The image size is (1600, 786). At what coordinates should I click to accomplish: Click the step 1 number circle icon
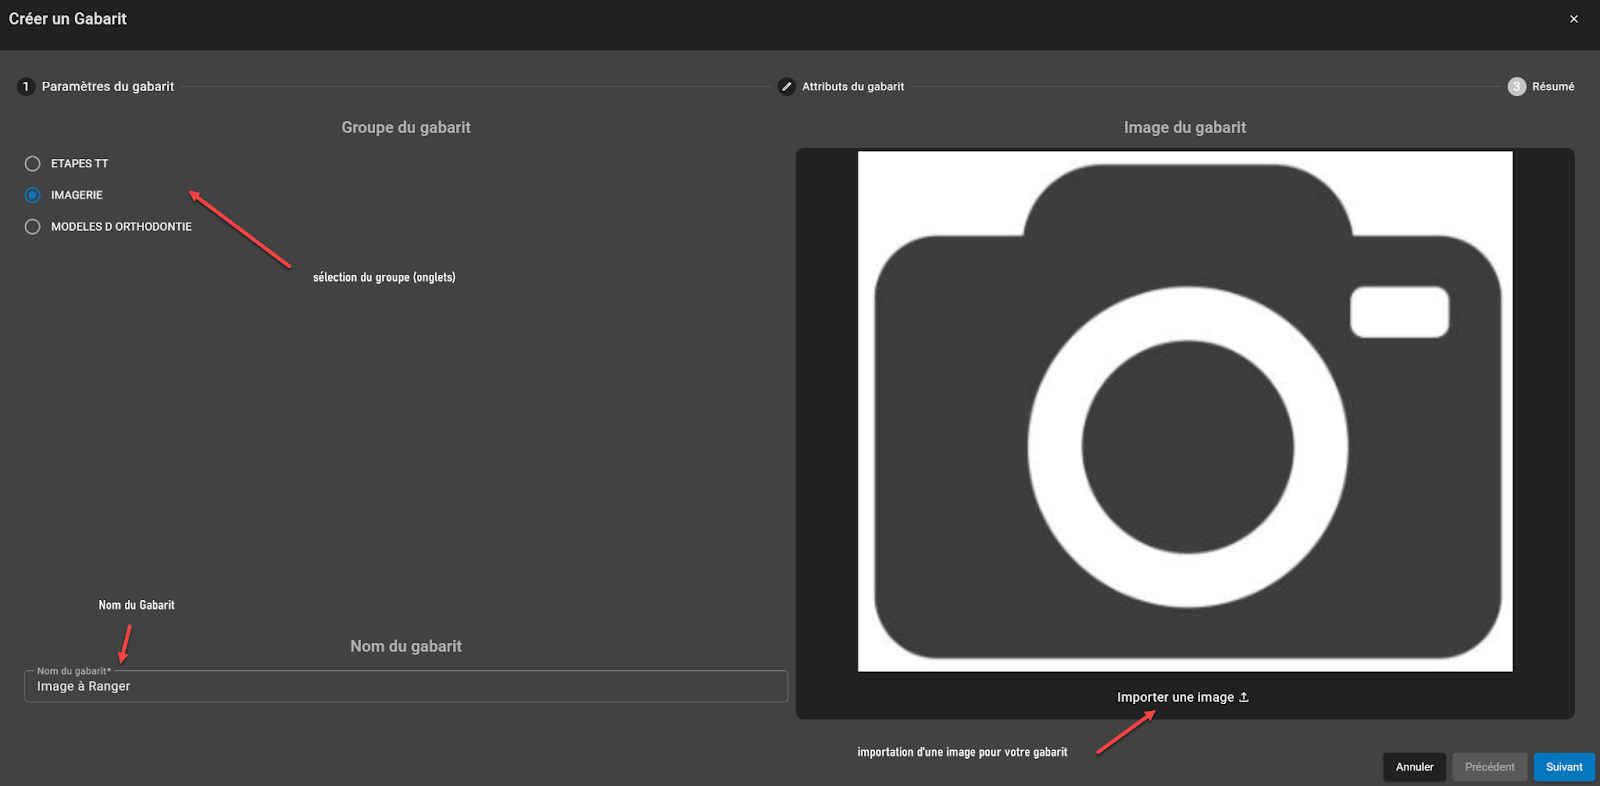click(26, 87)
